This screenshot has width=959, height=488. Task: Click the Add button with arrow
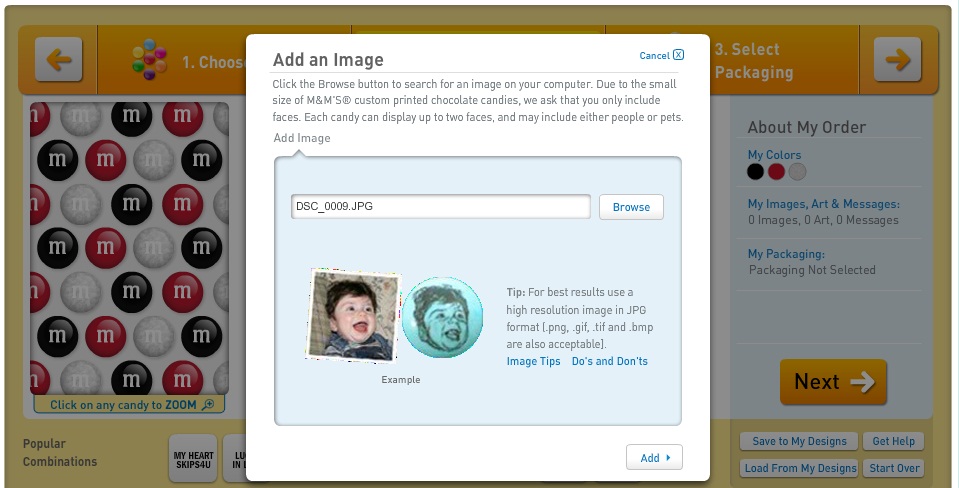pos(654,457)
